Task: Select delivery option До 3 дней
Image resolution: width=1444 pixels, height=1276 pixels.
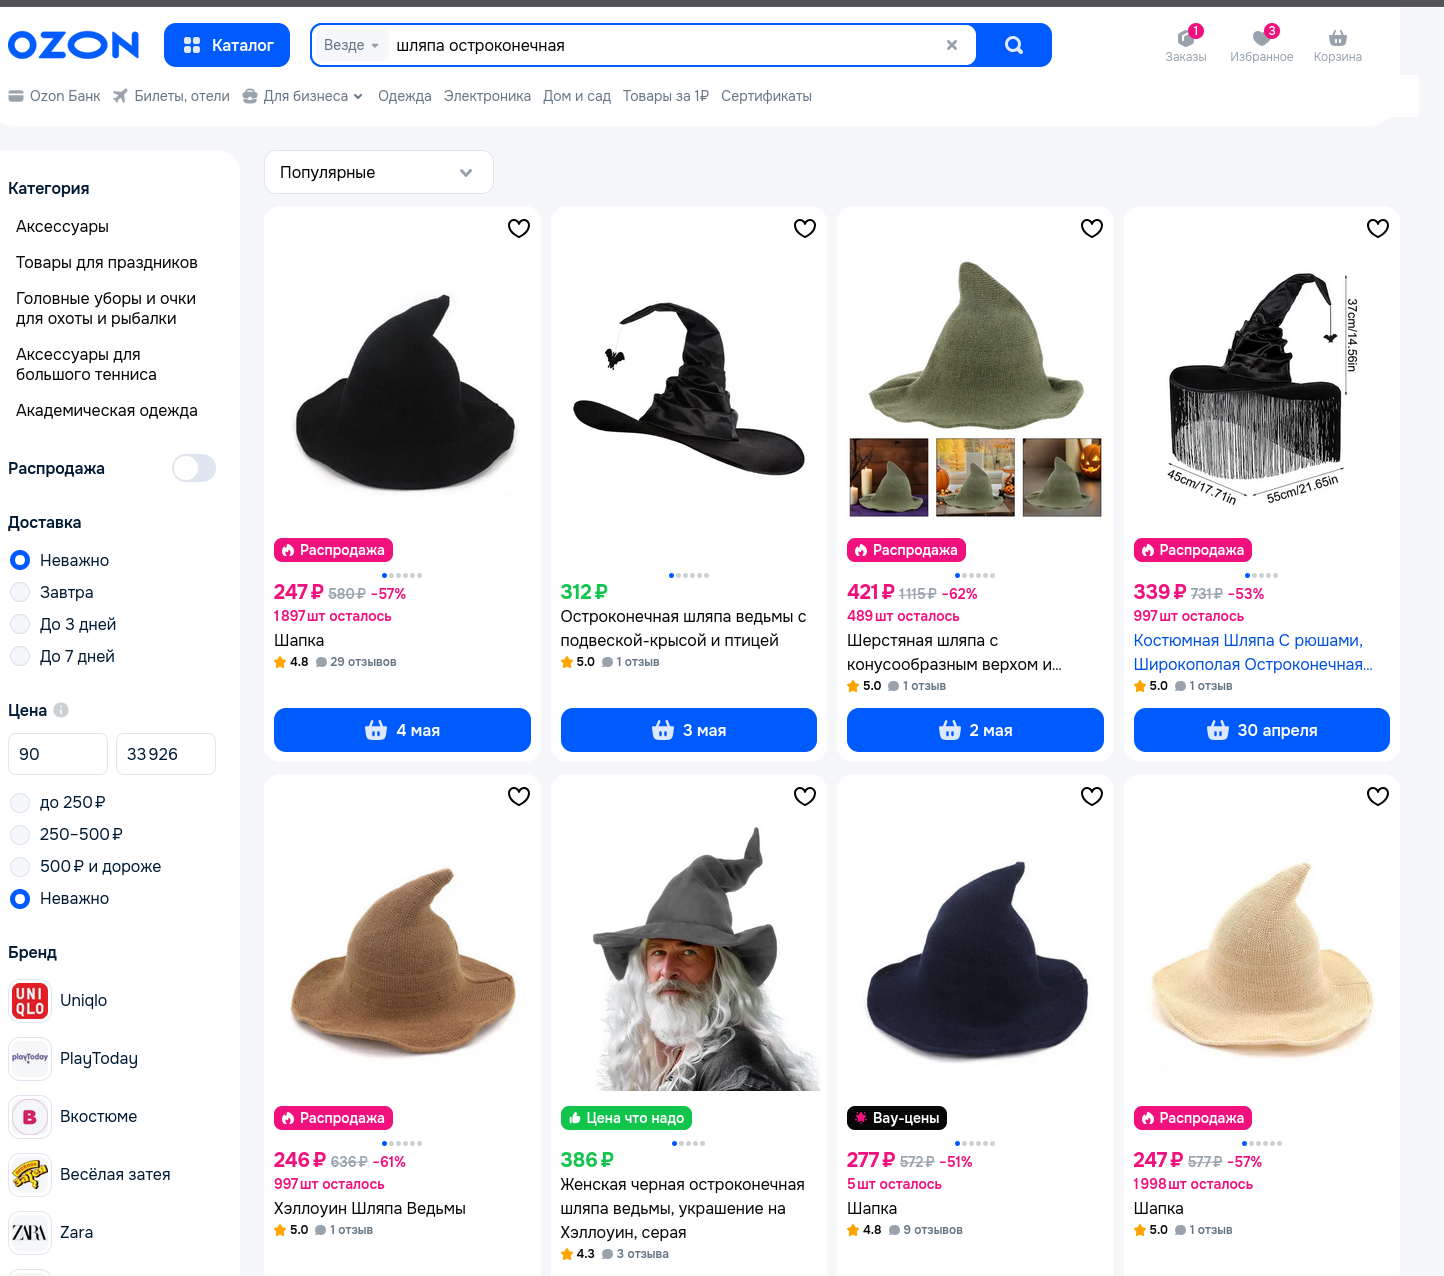Action: [x=20, y=624]
